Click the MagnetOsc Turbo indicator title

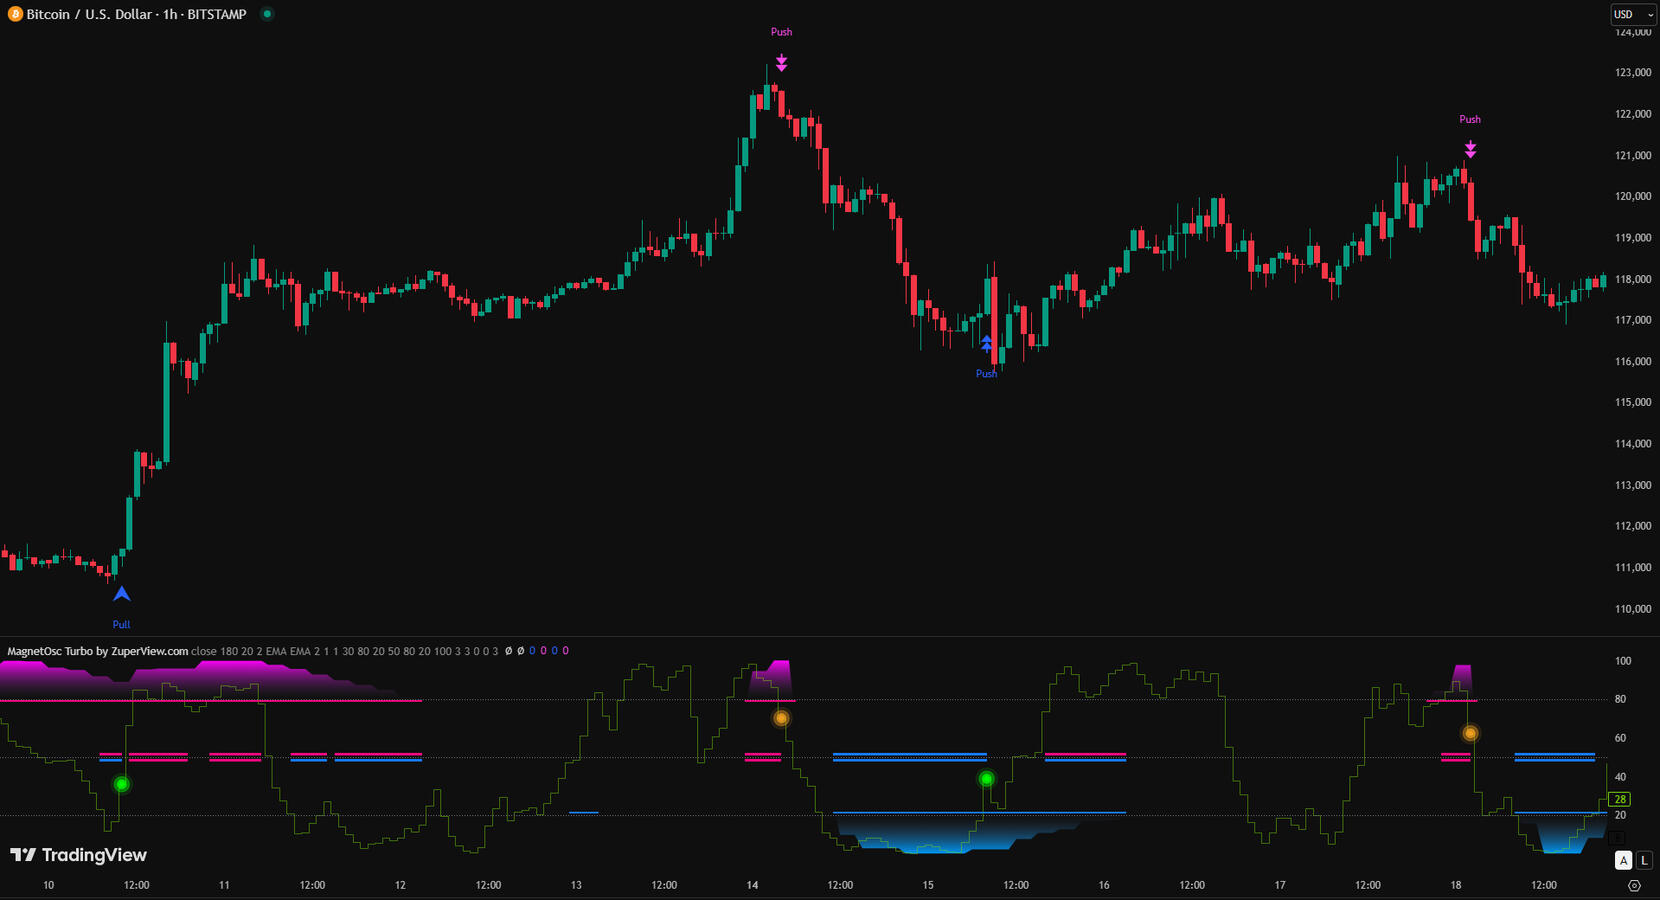[97, 651]
